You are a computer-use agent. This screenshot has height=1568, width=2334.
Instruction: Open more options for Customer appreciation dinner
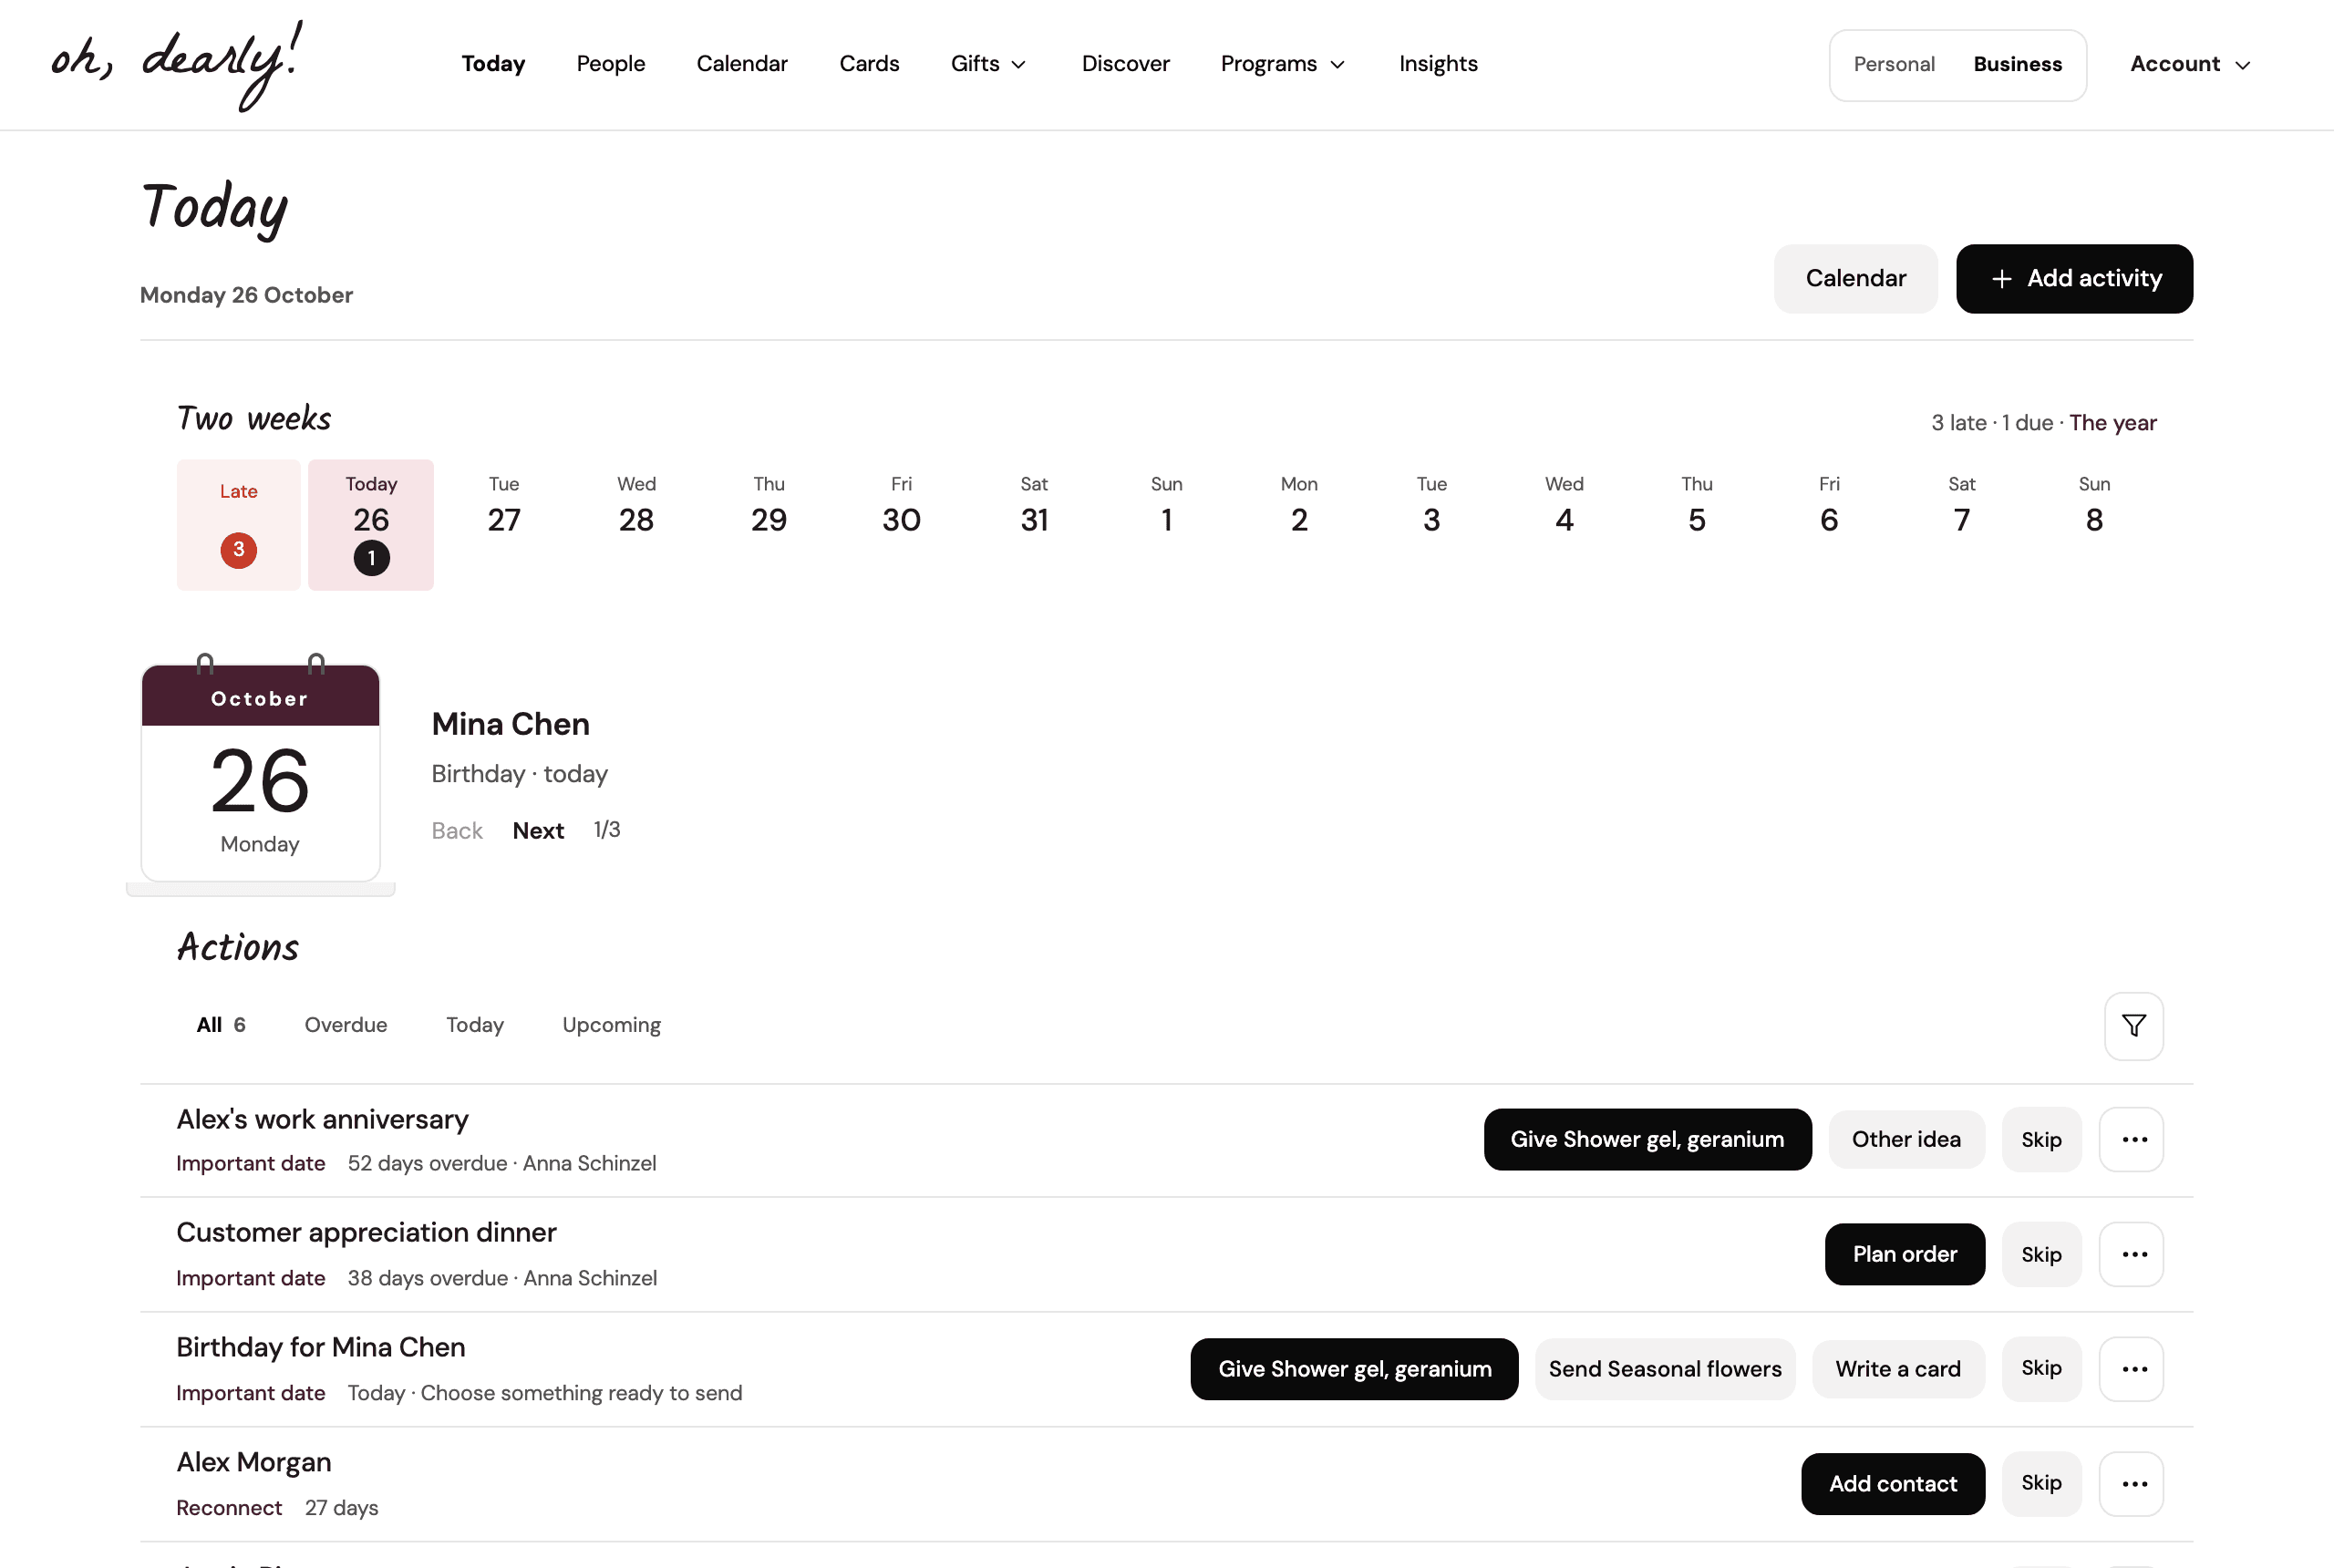pyautogui.click(x=2131, y=1254)
